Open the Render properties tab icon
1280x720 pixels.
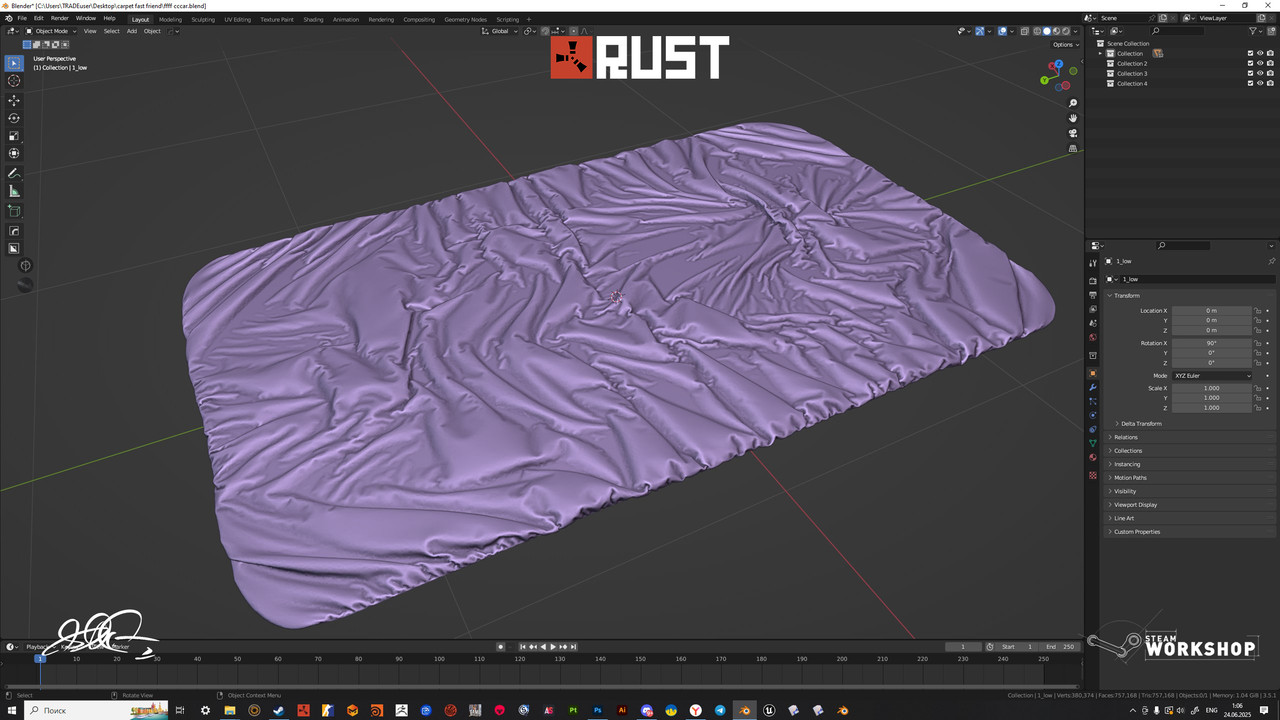coord(1093,281)
